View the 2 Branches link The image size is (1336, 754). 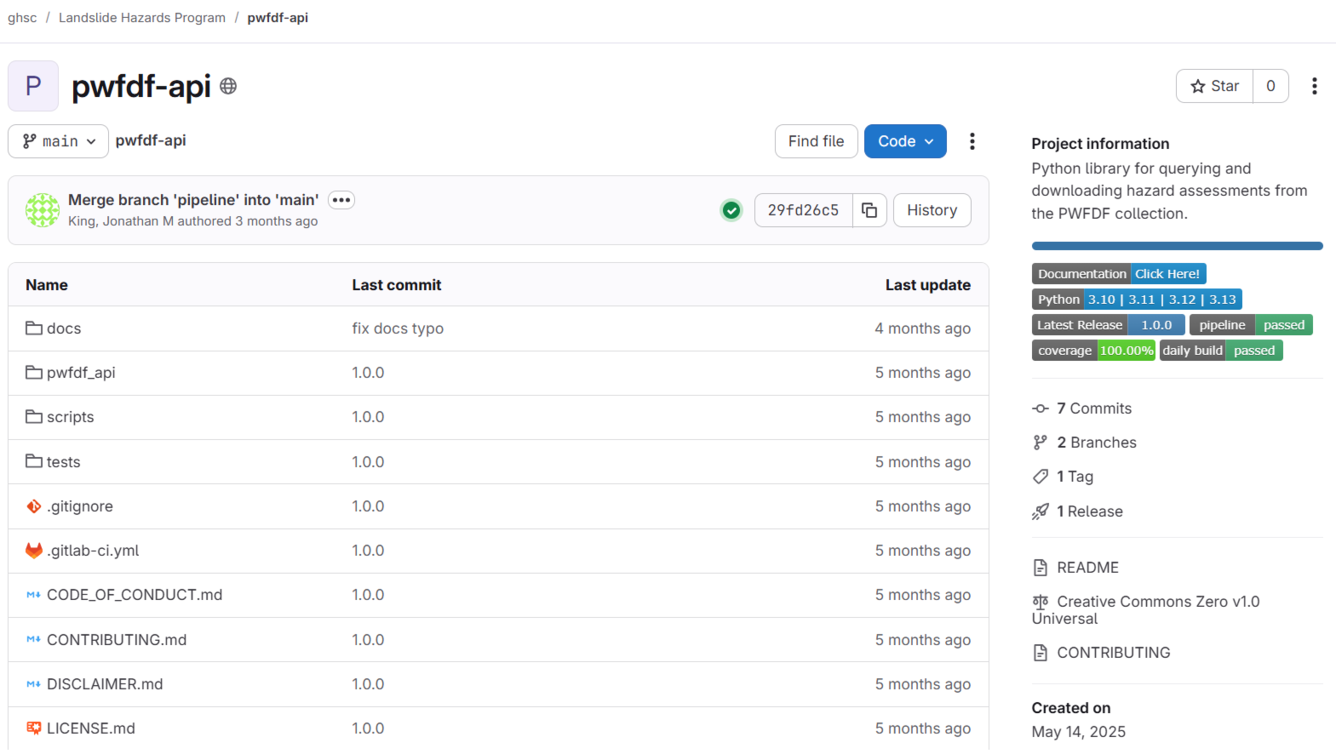1097,442
